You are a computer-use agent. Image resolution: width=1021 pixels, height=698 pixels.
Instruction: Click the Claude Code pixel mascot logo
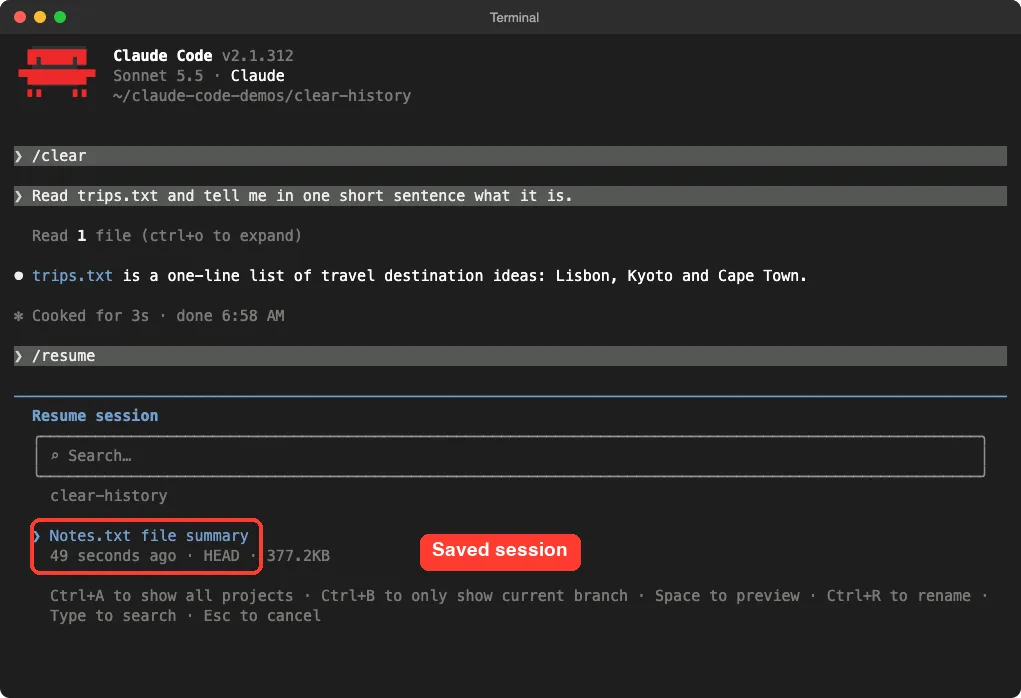pos(57,72)
